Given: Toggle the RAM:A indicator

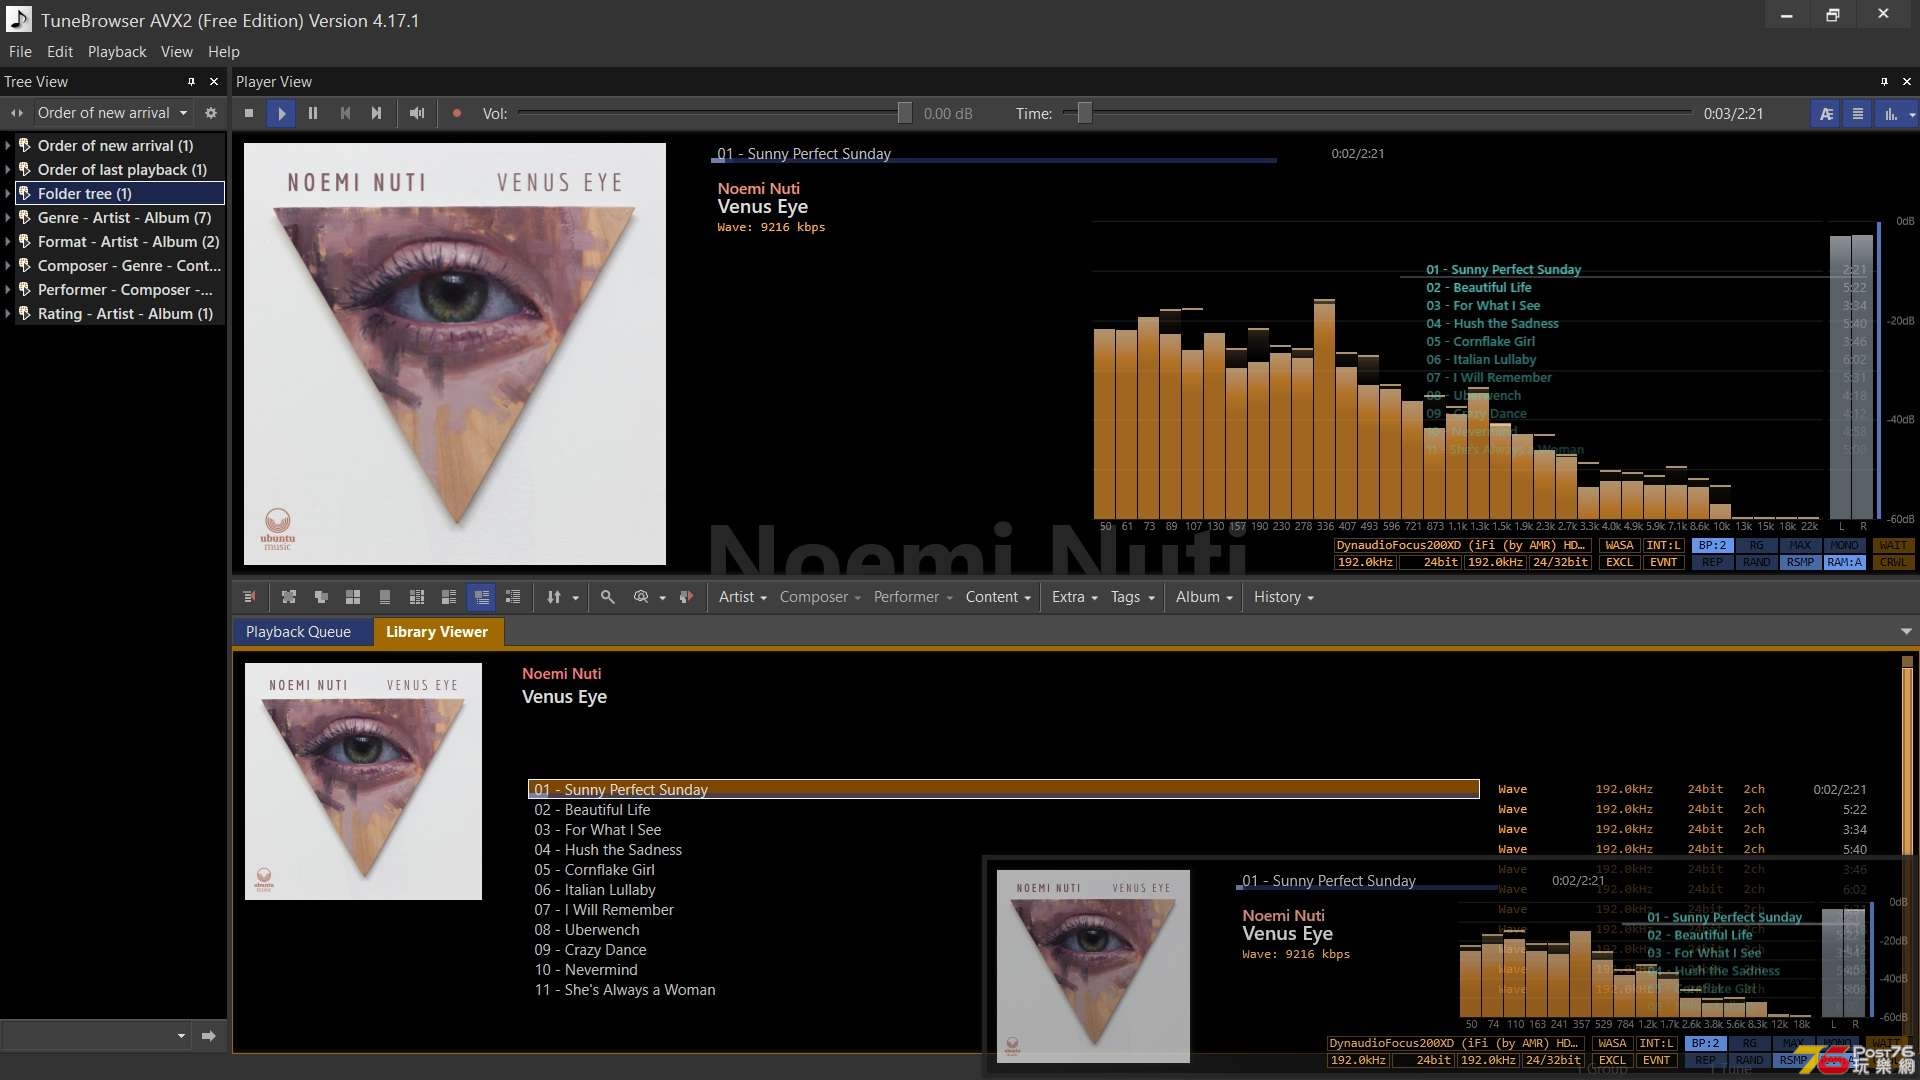Looking at the screenshot, I should pyautogui.click(x=1844, y=562).
